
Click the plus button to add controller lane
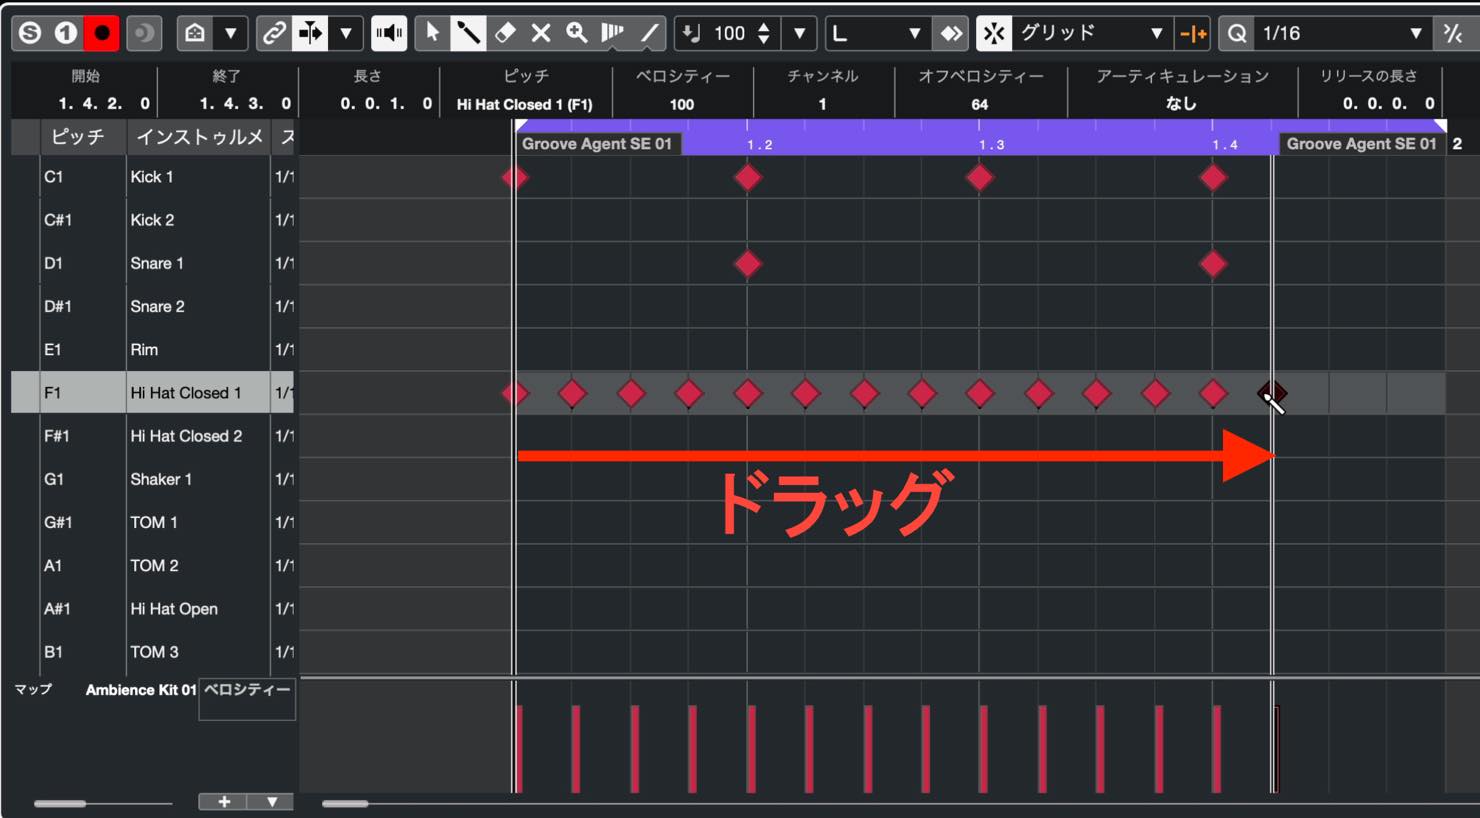pos(224,802)
